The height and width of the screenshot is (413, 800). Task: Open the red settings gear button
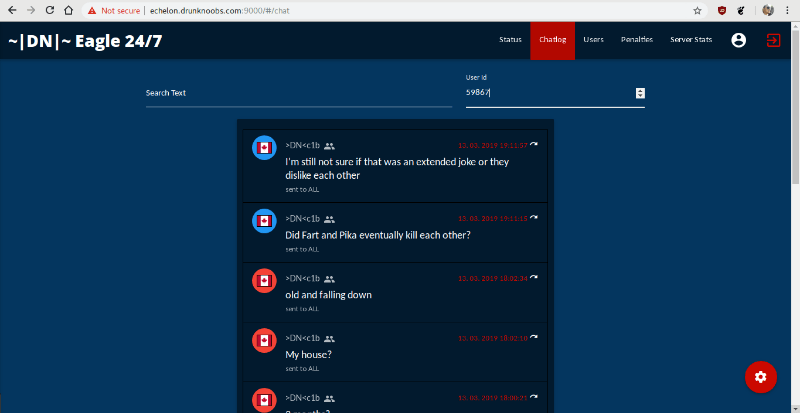tap(761, 376)
